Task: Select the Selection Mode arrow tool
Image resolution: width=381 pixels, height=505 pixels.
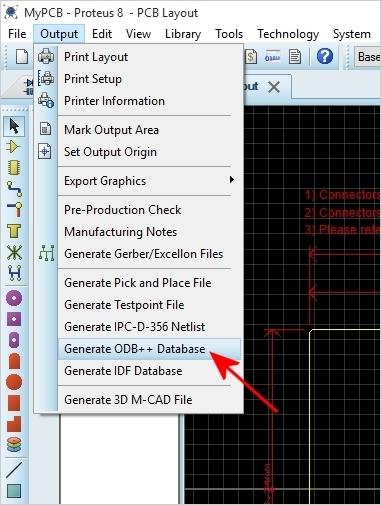Action: click(14, 126)
